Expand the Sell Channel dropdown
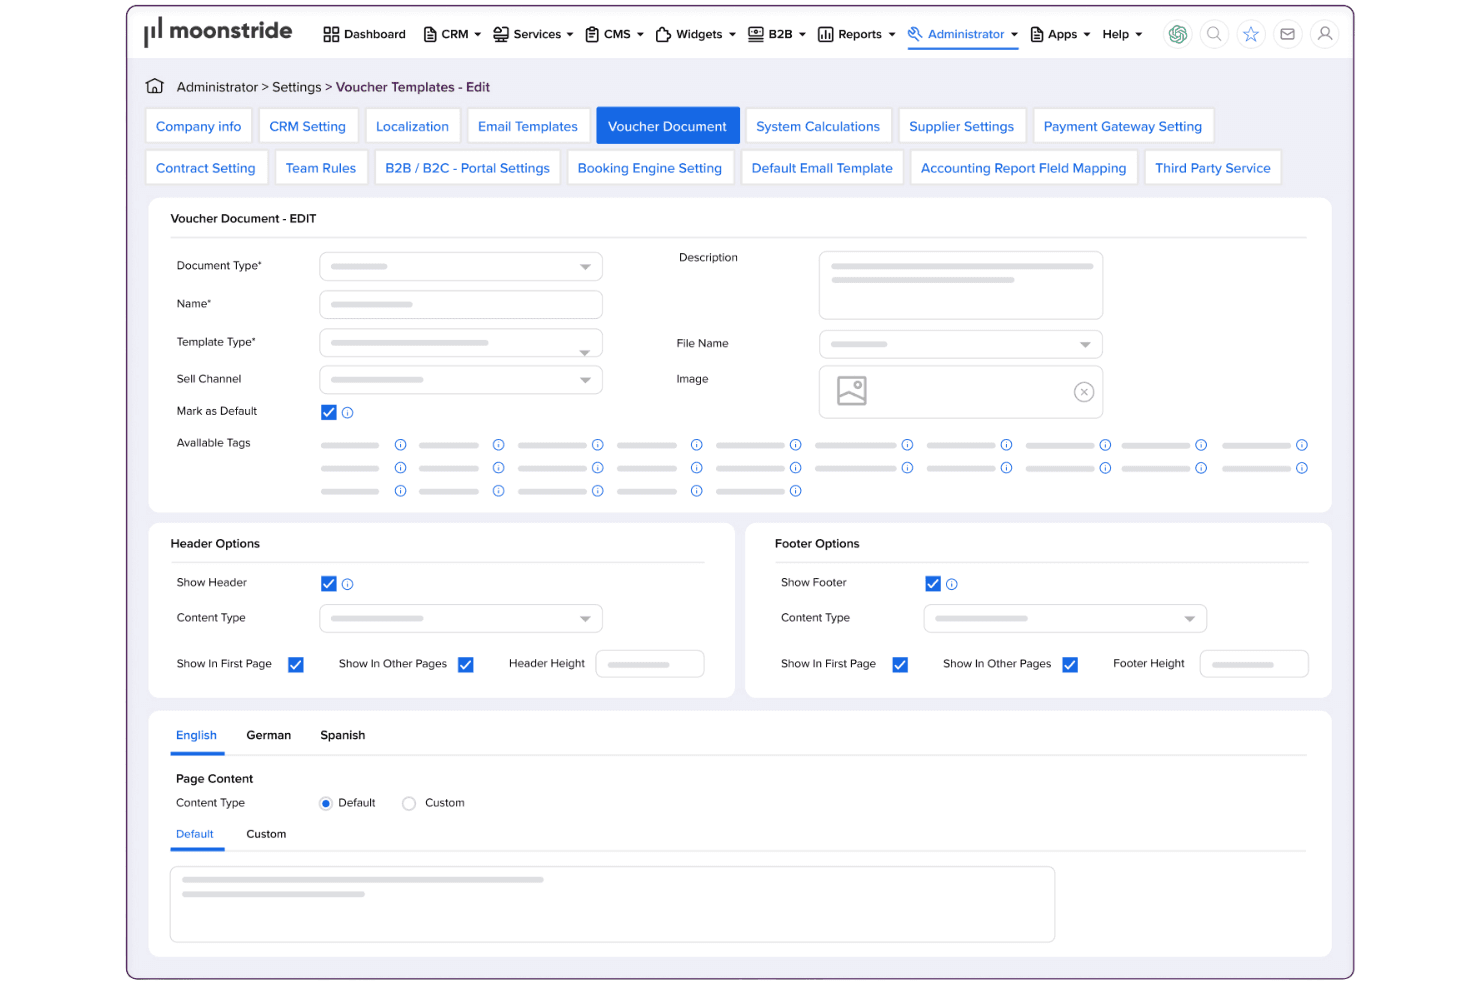The width and height of the screenshot is (1480, 987). tap(461, 380)
